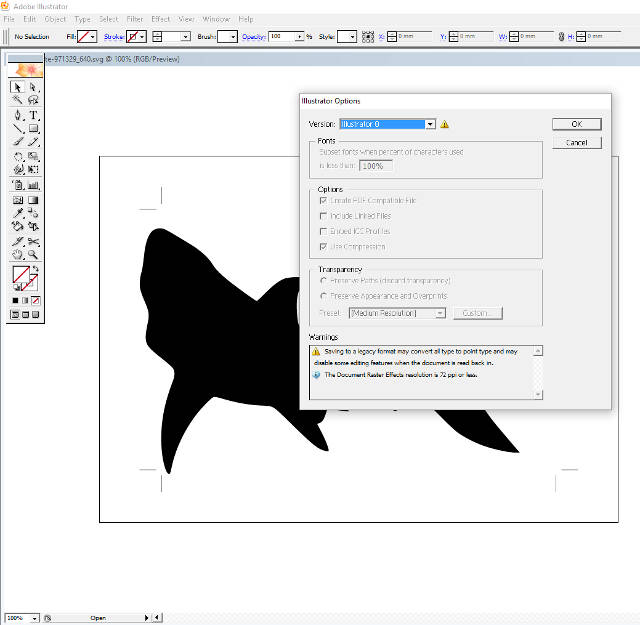Open the Effect menu
This screenshot has height=625, width=640.
(x=161, y=19)
